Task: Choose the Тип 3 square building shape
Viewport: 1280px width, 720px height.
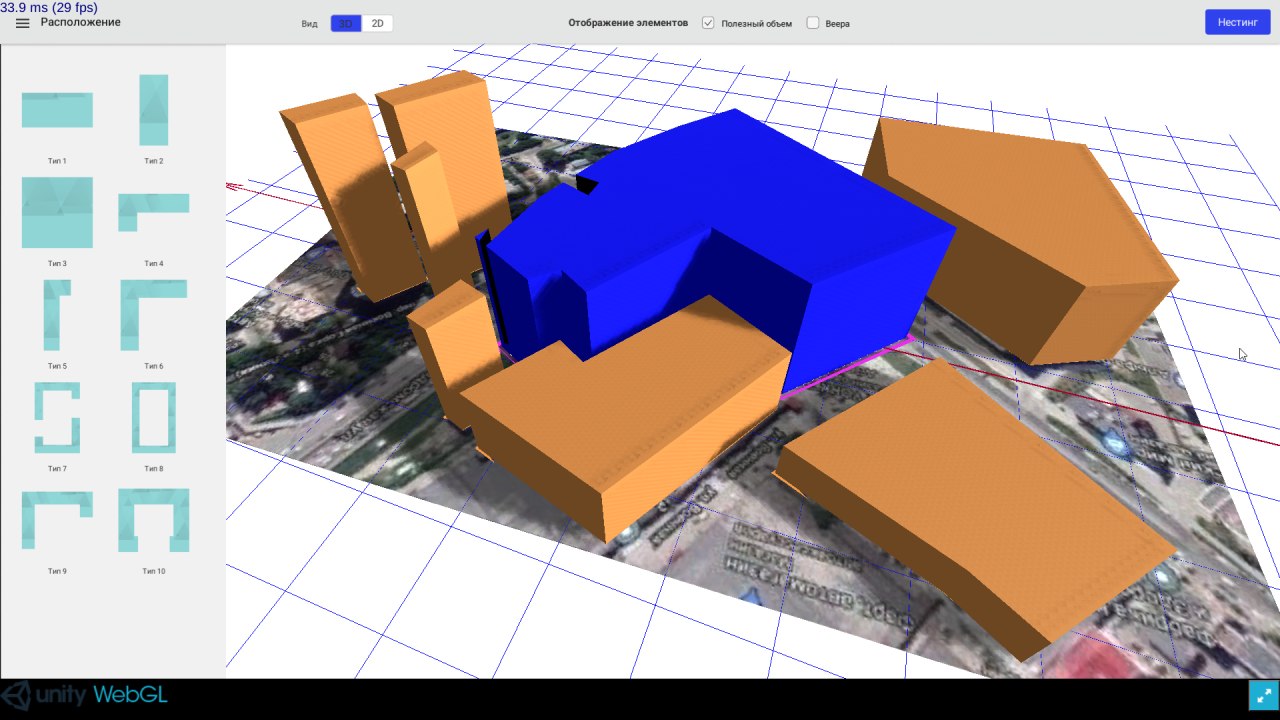Action: [x=57, y=212]
